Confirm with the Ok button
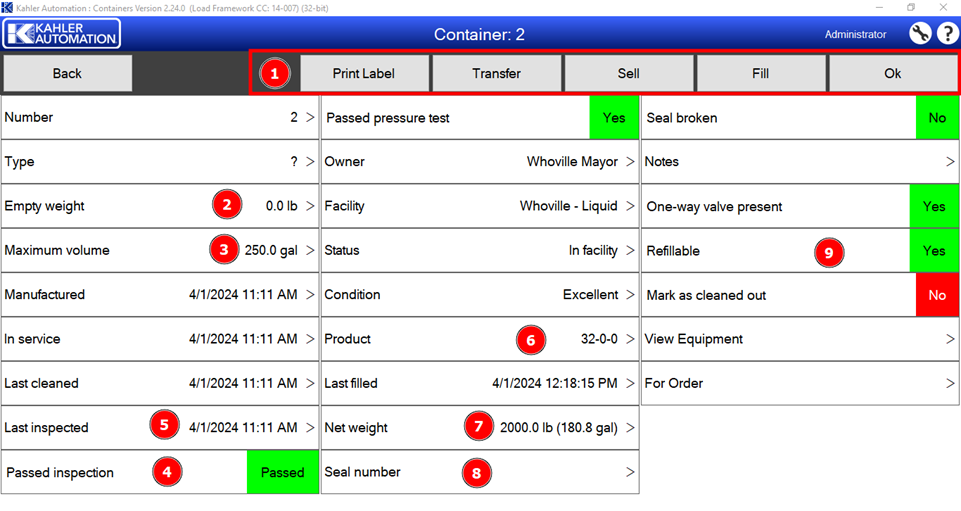The image size is (961, 511). (893, 74)
